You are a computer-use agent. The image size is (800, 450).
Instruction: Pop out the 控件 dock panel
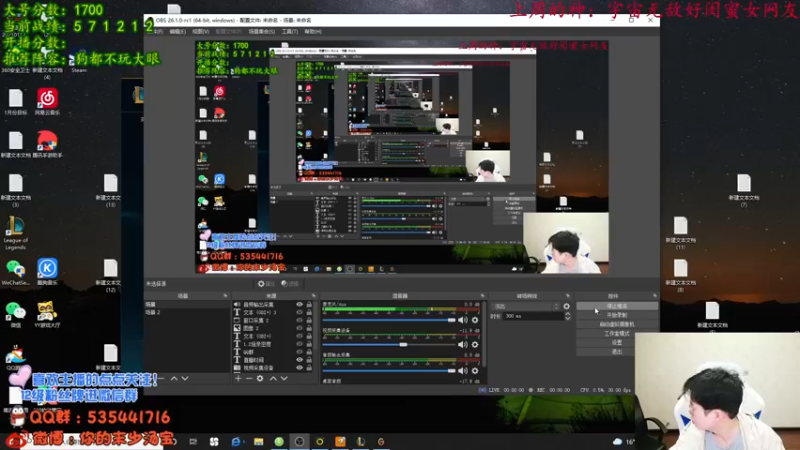point(655,296)
